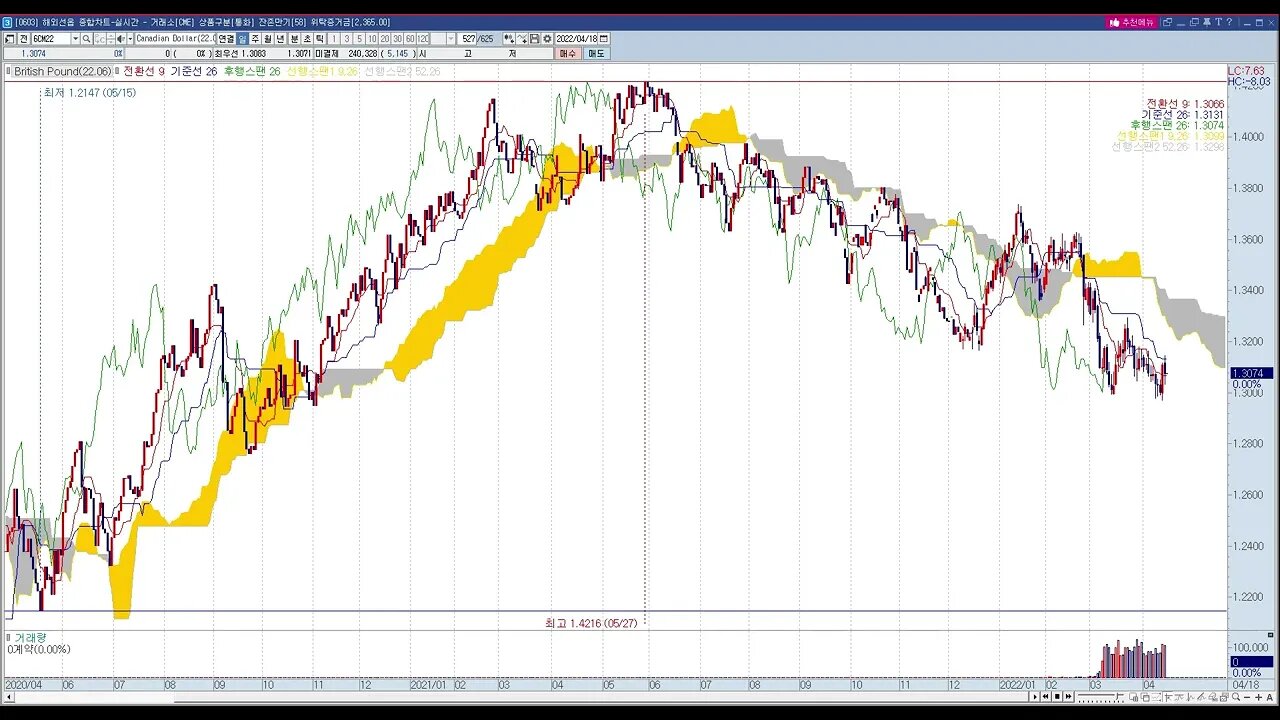Click the fast-forward button on bottom bar
This screenshot has height=720, width=1280.
pos(1068,696)
